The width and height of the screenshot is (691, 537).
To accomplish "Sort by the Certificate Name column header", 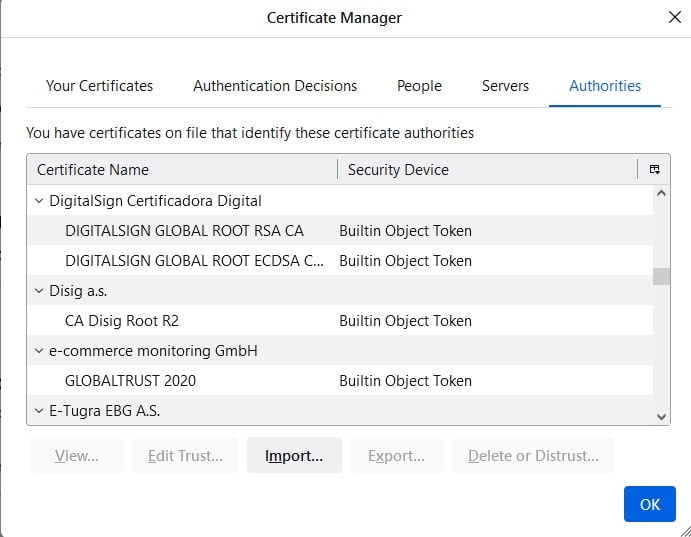I will coord(182,170).
